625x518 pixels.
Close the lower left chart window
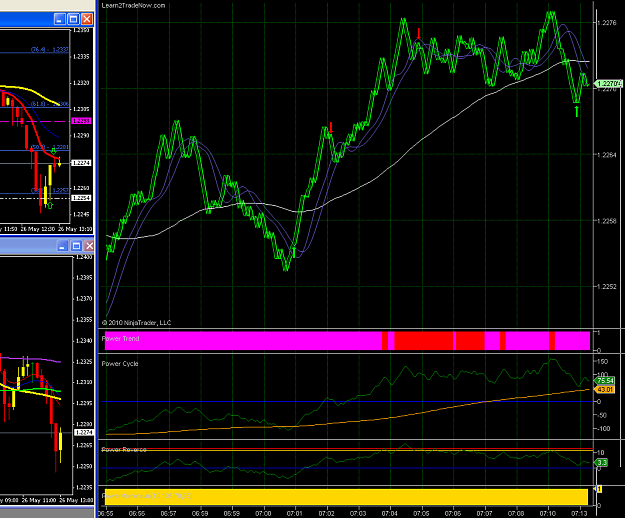[89, 246]
